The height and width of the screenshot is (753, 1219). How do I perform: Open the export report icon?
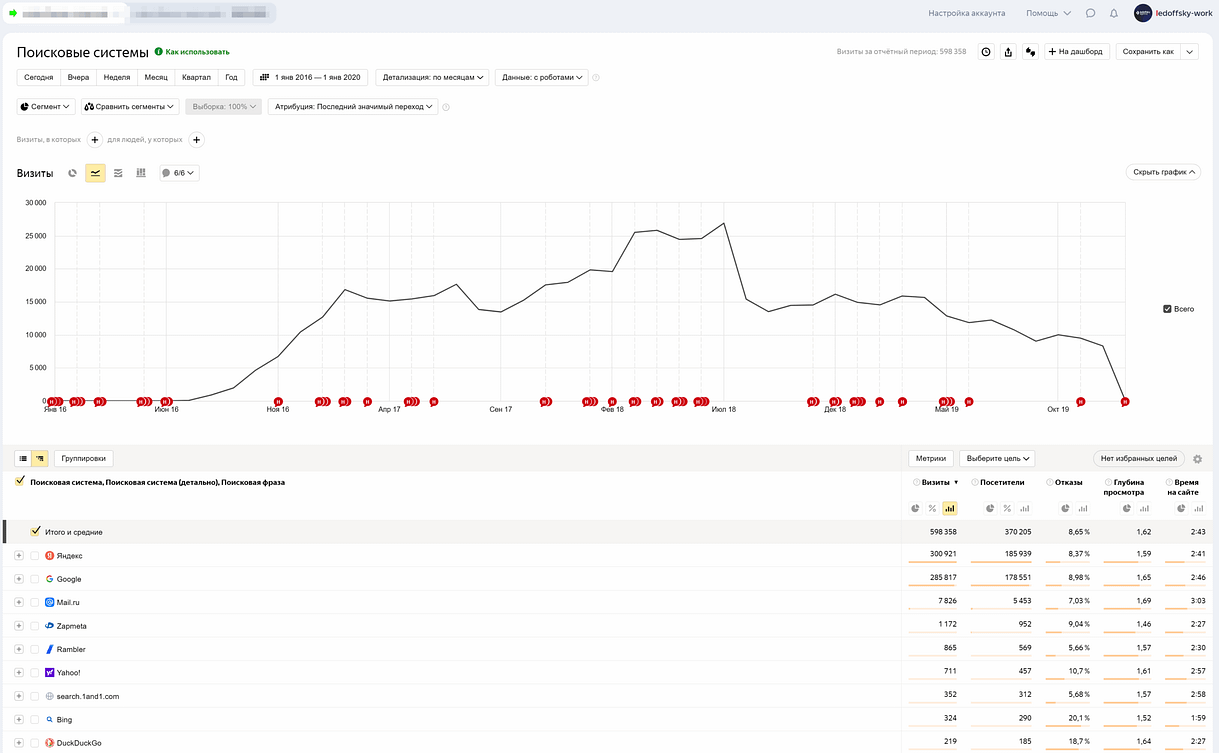tap(1008, 52)
